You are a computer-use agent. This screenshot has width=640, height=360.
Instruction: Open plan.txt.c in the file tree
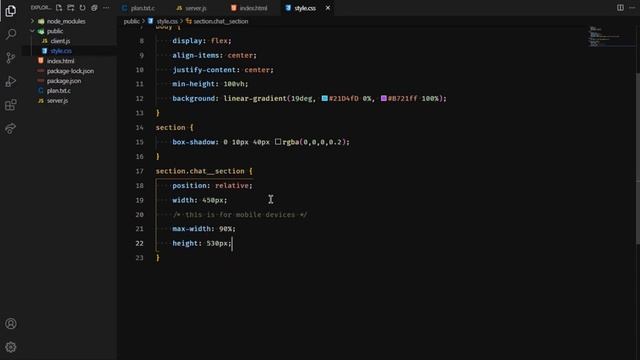point(58,91)
